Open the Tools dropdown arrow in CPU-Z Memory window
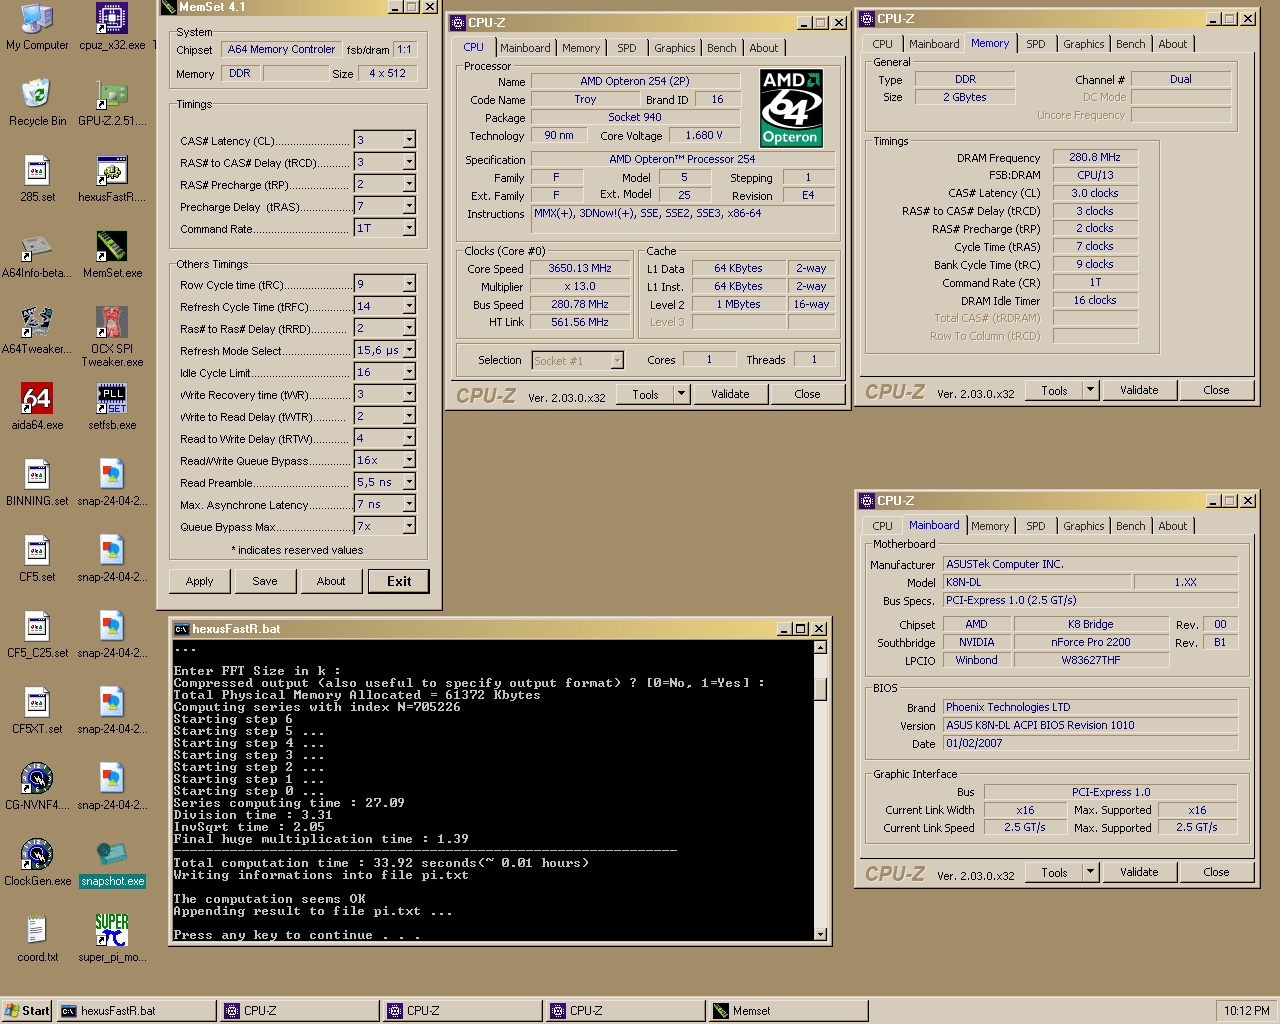 tap(1091, 390)
